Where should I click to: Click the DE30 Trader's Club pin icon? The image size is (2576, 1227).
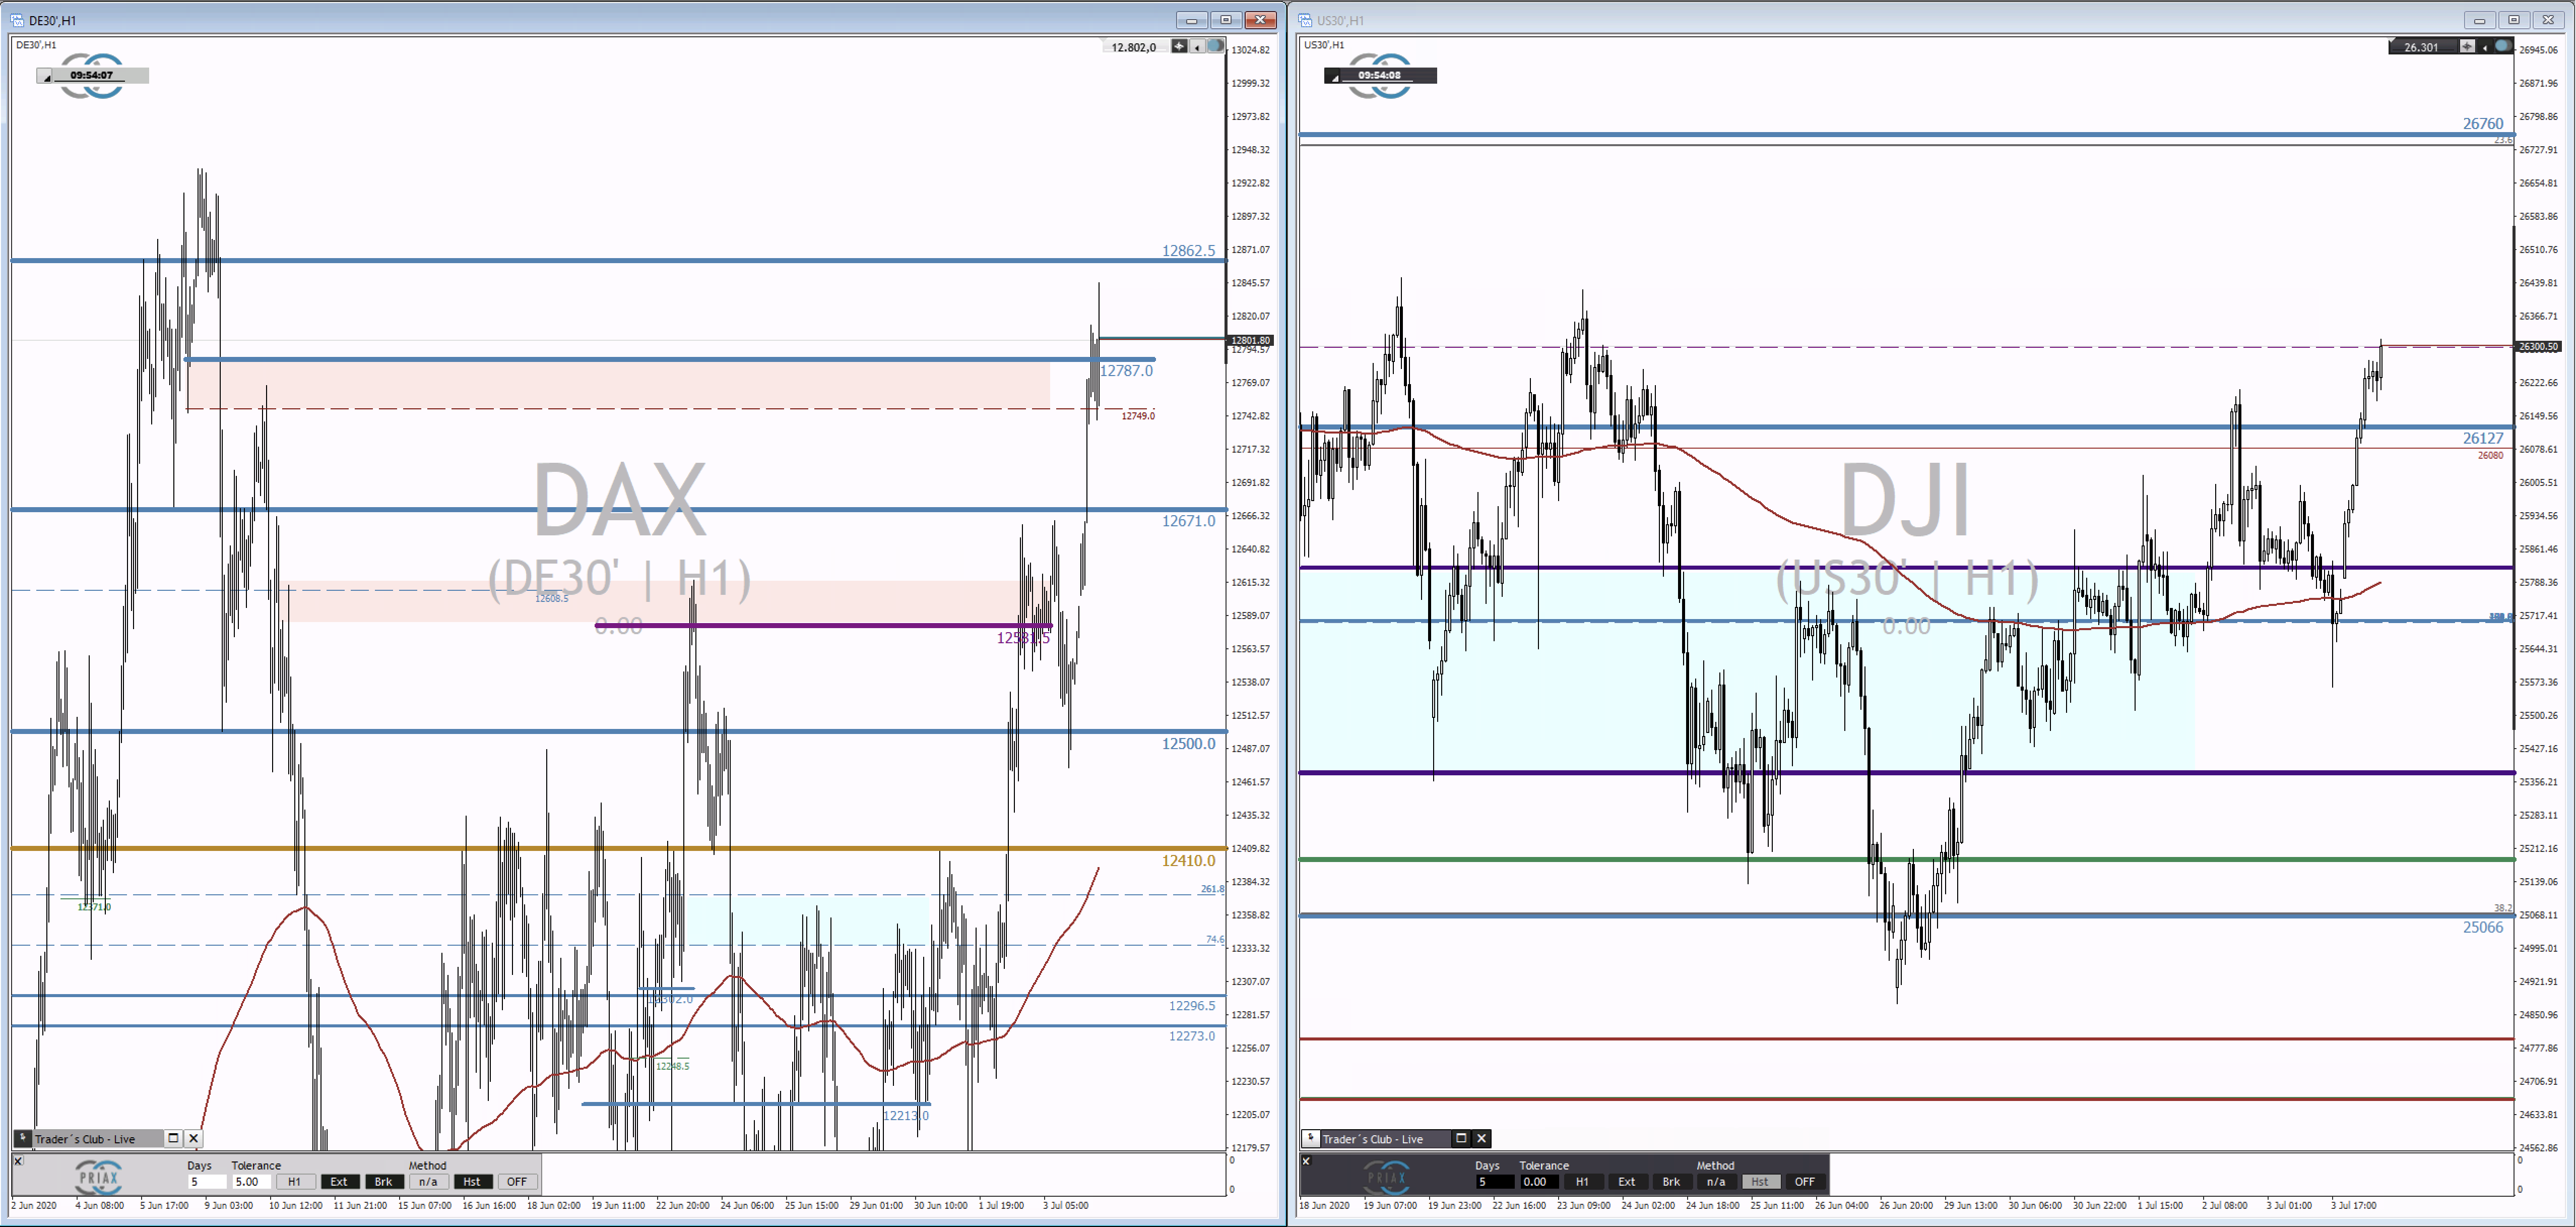click(23, 1138)
